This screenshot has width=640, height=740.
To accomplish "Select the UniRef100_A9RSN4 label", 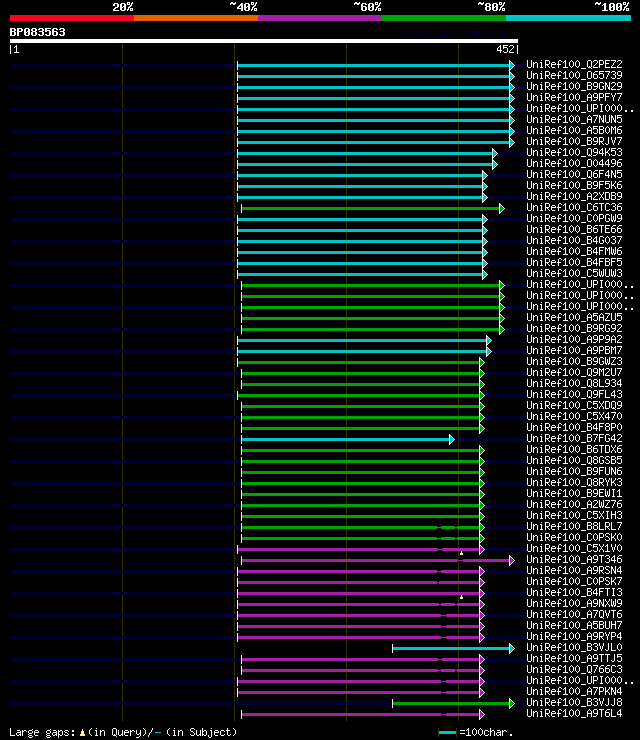I will click(x=574, y=571).
